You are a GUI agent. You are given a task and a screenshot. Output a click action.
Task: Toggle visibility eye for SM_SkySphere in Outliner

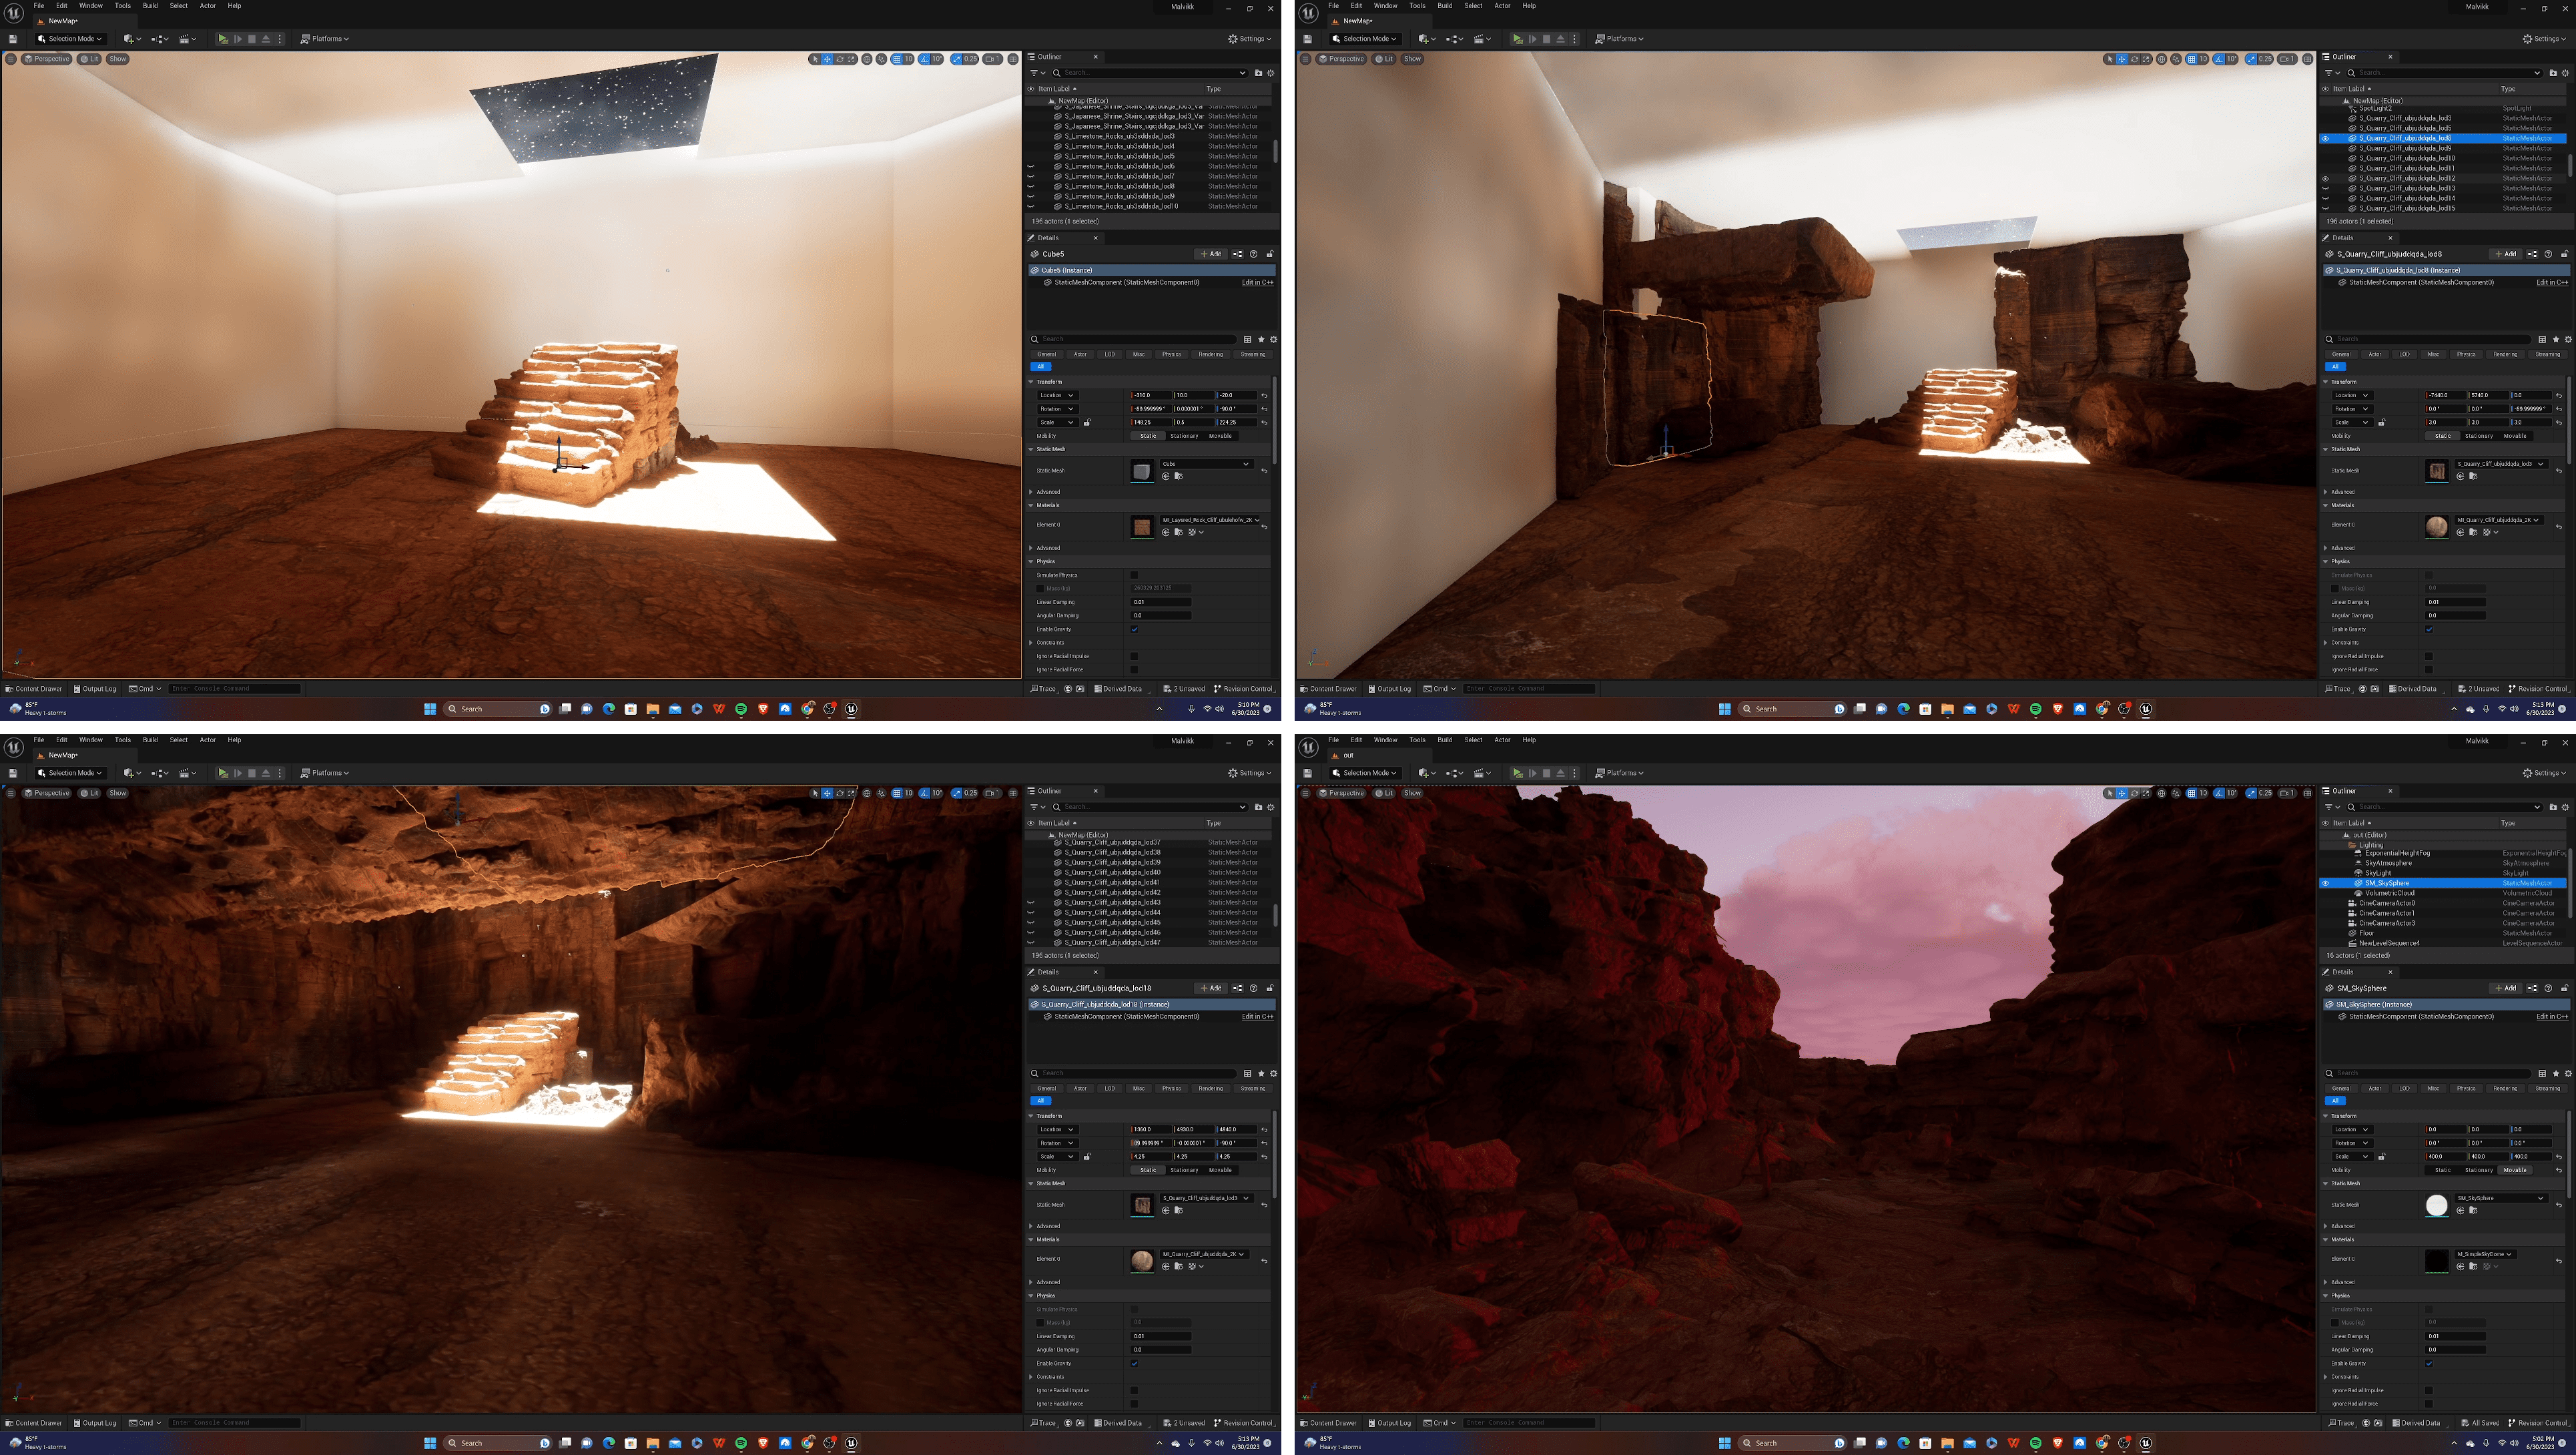(2325, 884)
